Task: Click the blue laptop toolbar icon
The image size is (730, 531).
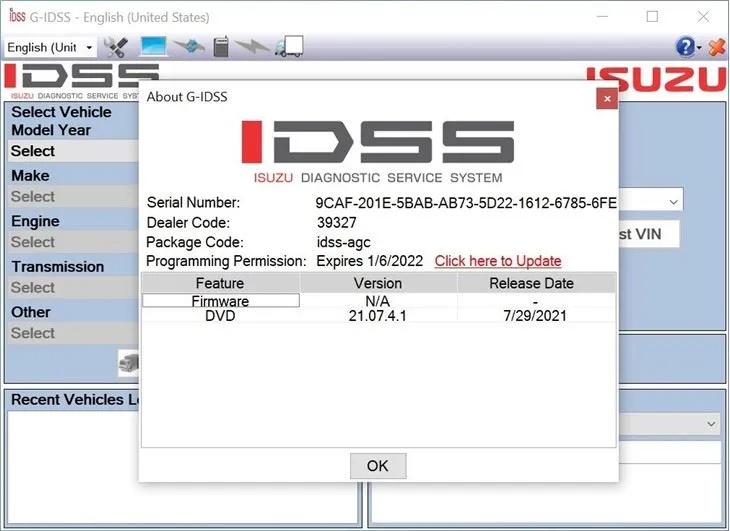Action: point(153,47)
